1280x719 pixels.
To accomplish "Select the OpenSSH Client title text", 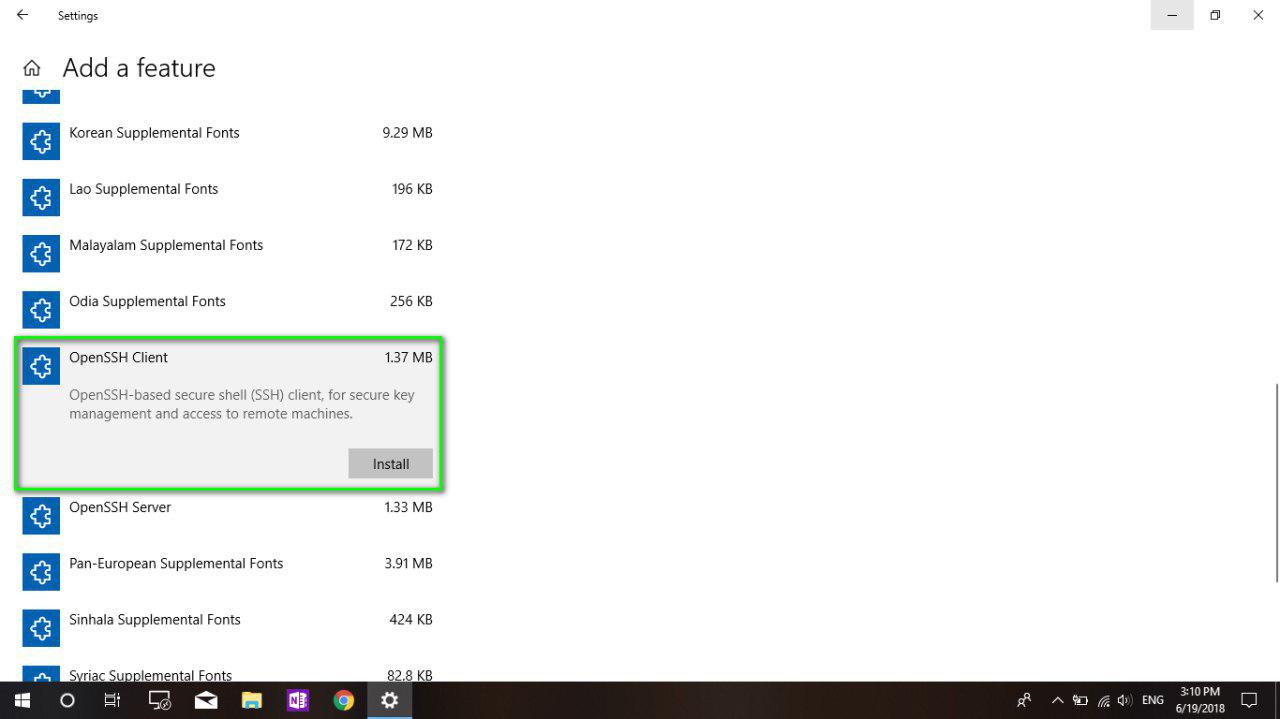I will pos(118,357).
